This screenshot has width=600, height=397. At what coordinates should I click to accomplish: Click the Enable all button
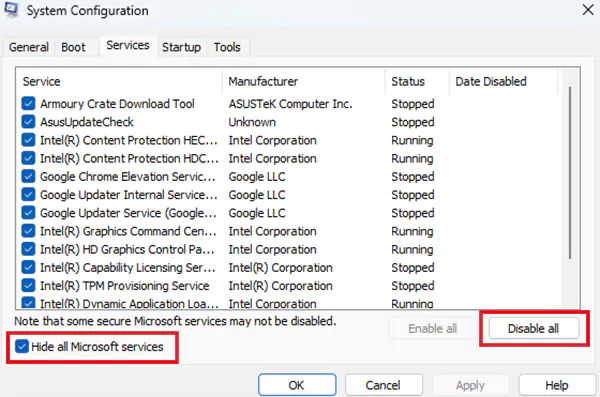(x=432, y=328)
